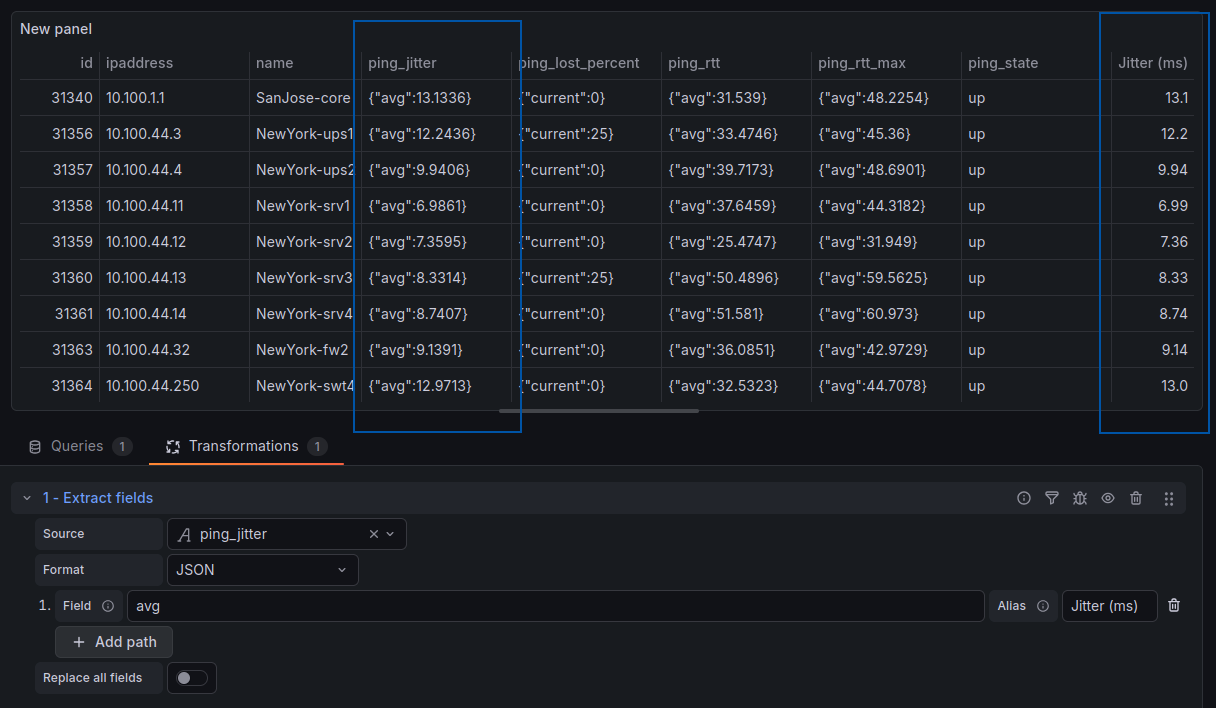Click the drag handle on Extract fields
The image size is (1216, 708).
1168,498
